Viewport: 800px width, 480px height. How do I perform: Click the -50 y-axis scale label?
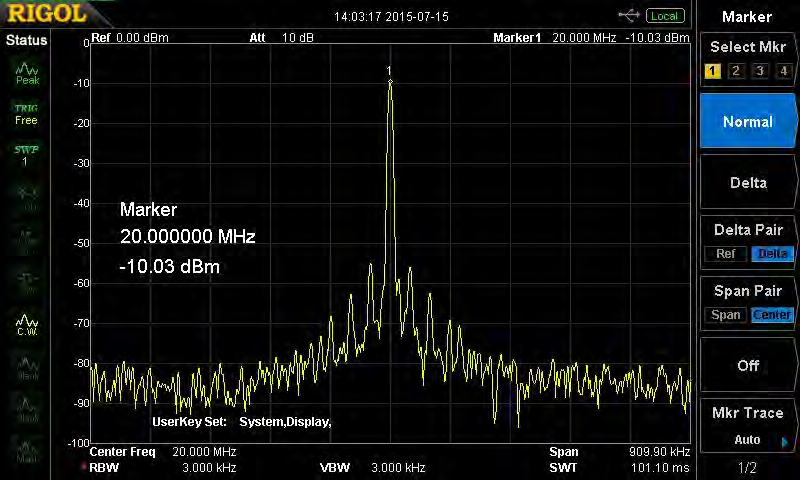(82, 243)
